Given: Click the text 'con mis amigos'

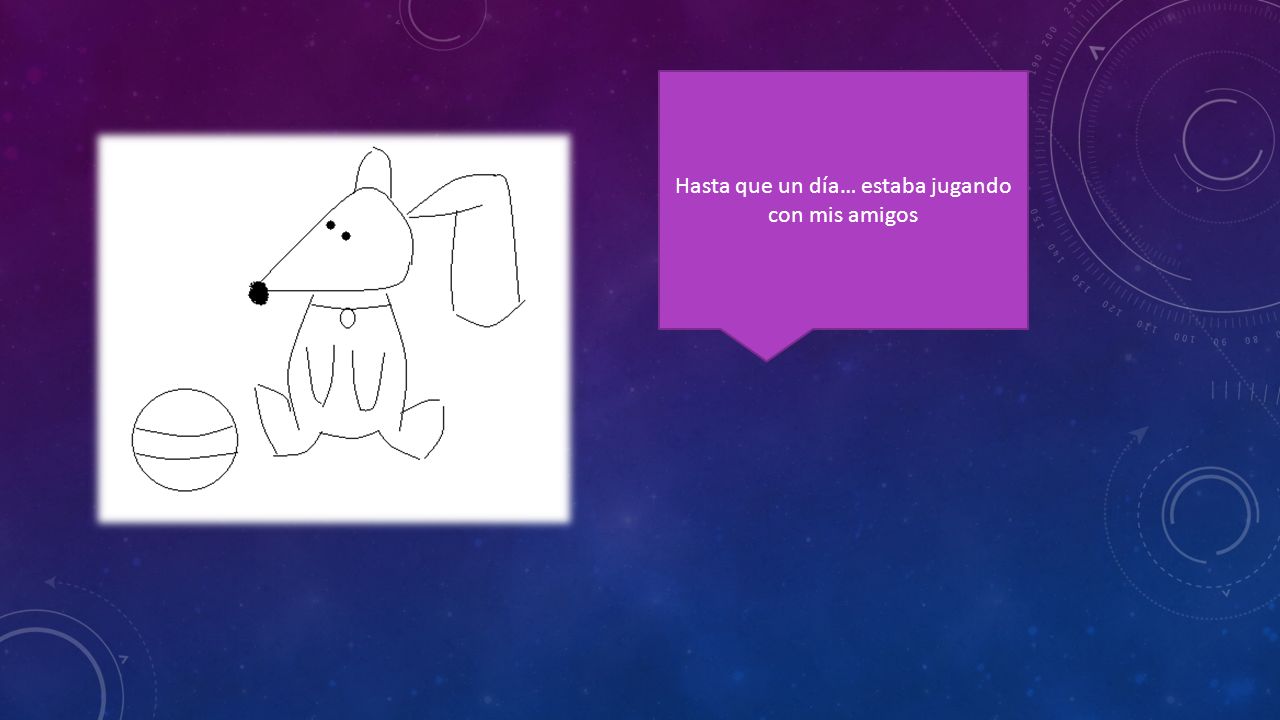Looking at the screenshot, I should 843,214.
